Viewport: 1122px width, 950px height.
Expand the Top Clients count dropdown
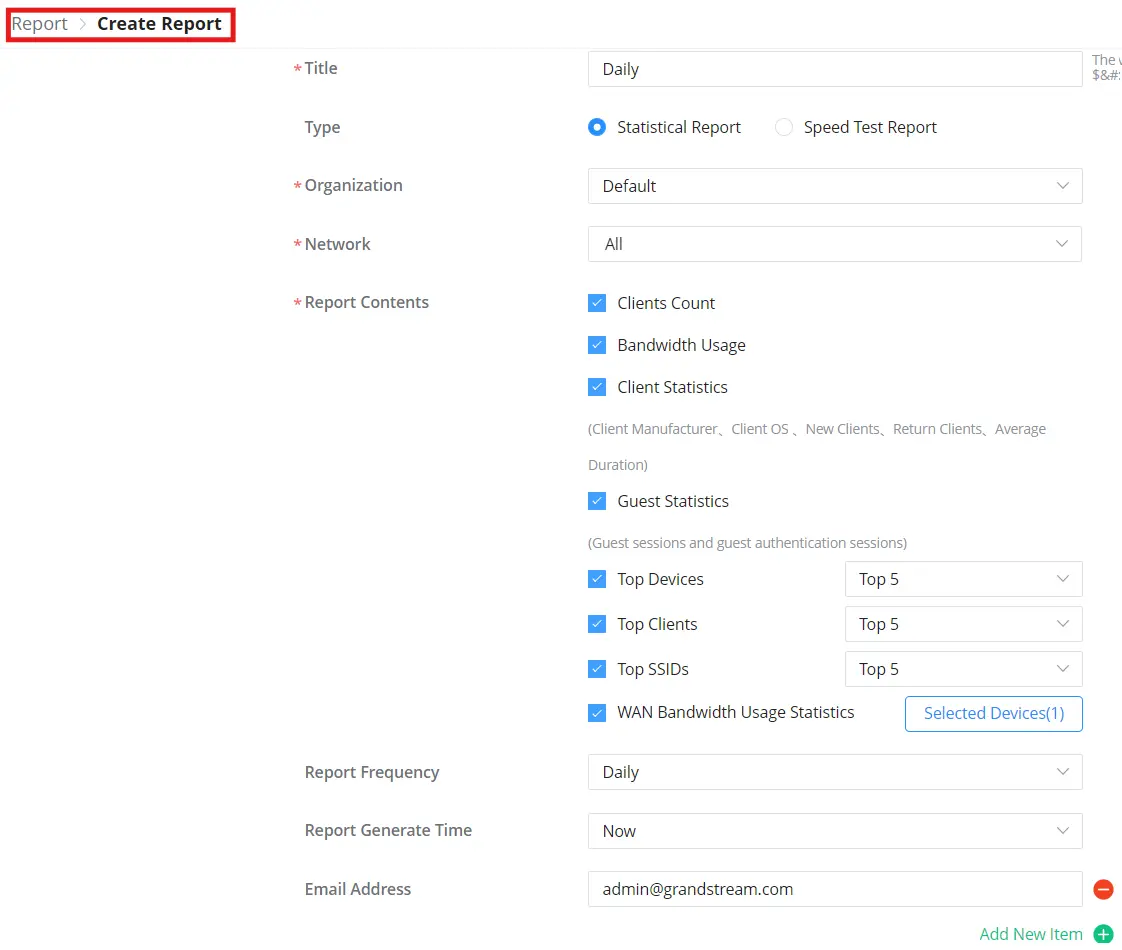[x=963, y=624]
